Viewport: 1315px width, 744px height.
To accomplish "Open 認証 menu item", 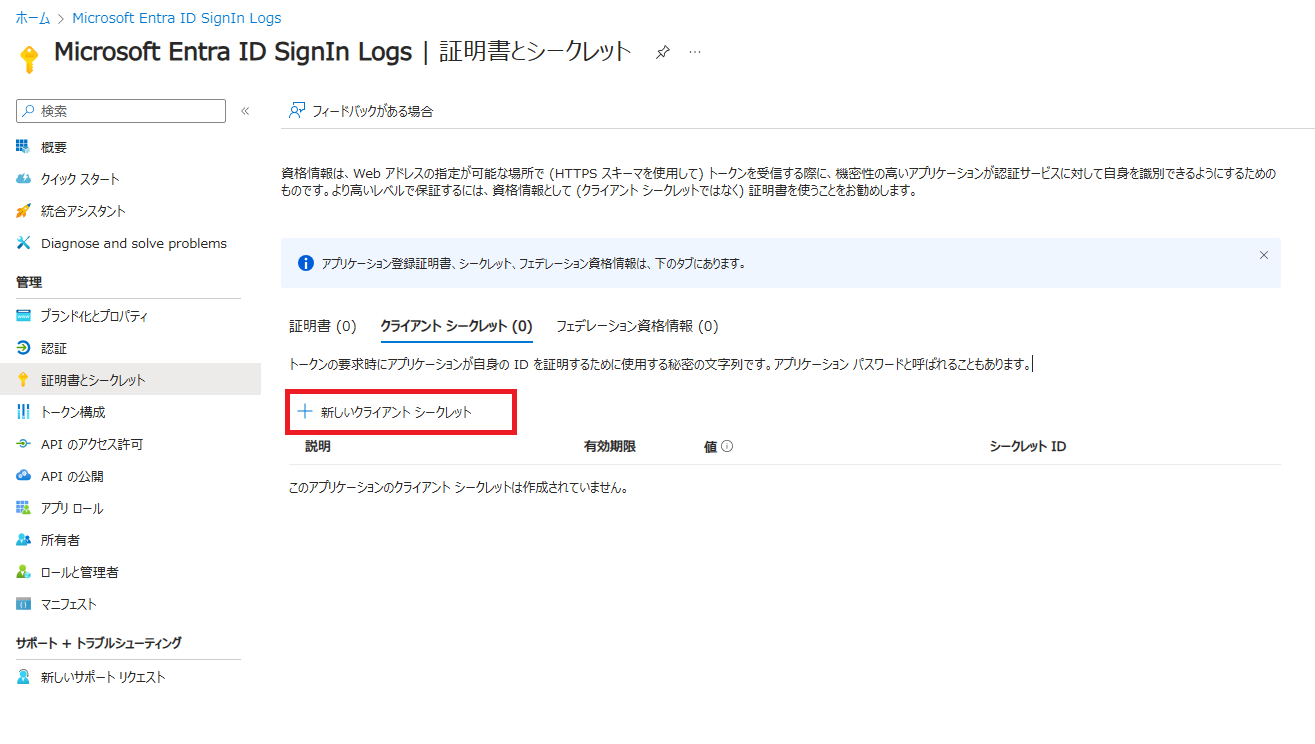I will pyautogui.click(x=54, y=348).
